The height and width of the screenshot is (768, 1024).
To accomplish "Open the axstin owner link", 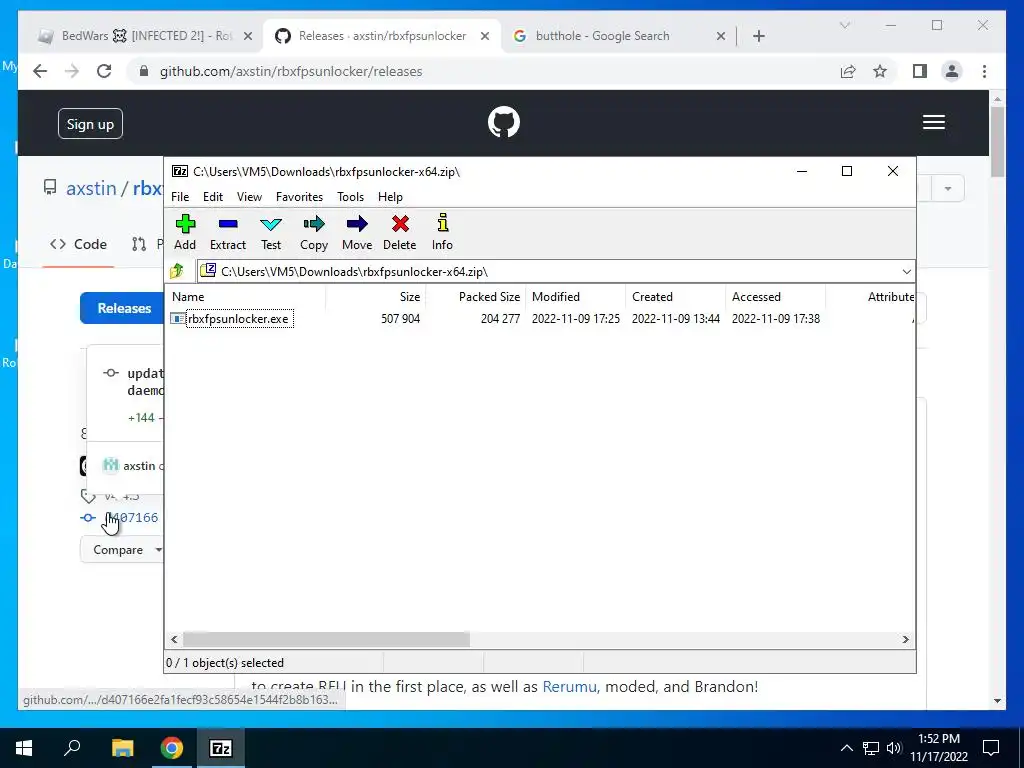I will 91,188.
